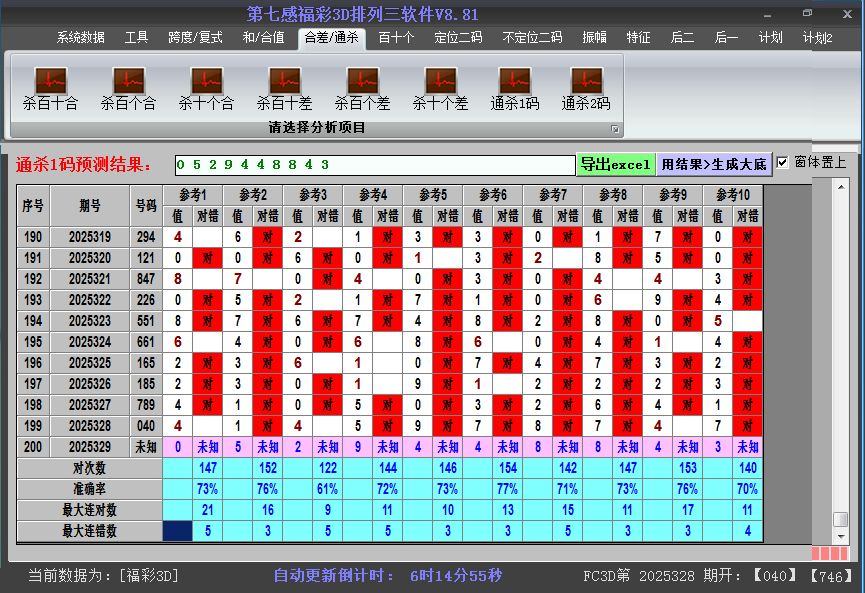Open the 定位二码 tab
The image size is (865, 593).
click(x=458, y=38)
